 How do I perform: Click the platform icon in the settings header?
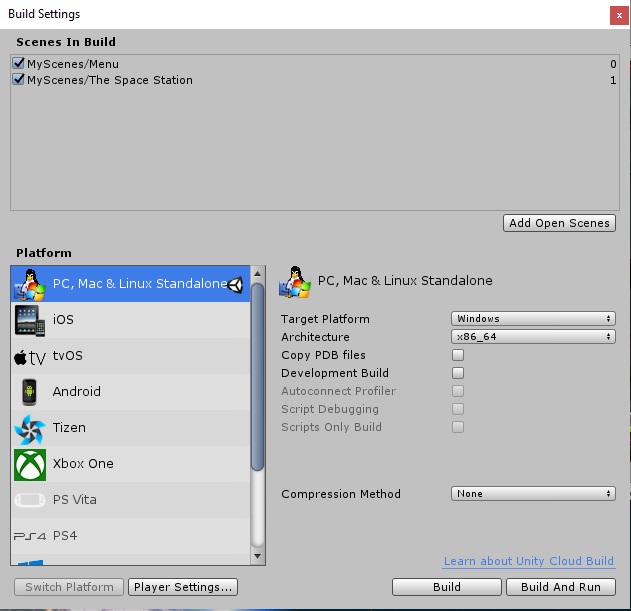295,282
